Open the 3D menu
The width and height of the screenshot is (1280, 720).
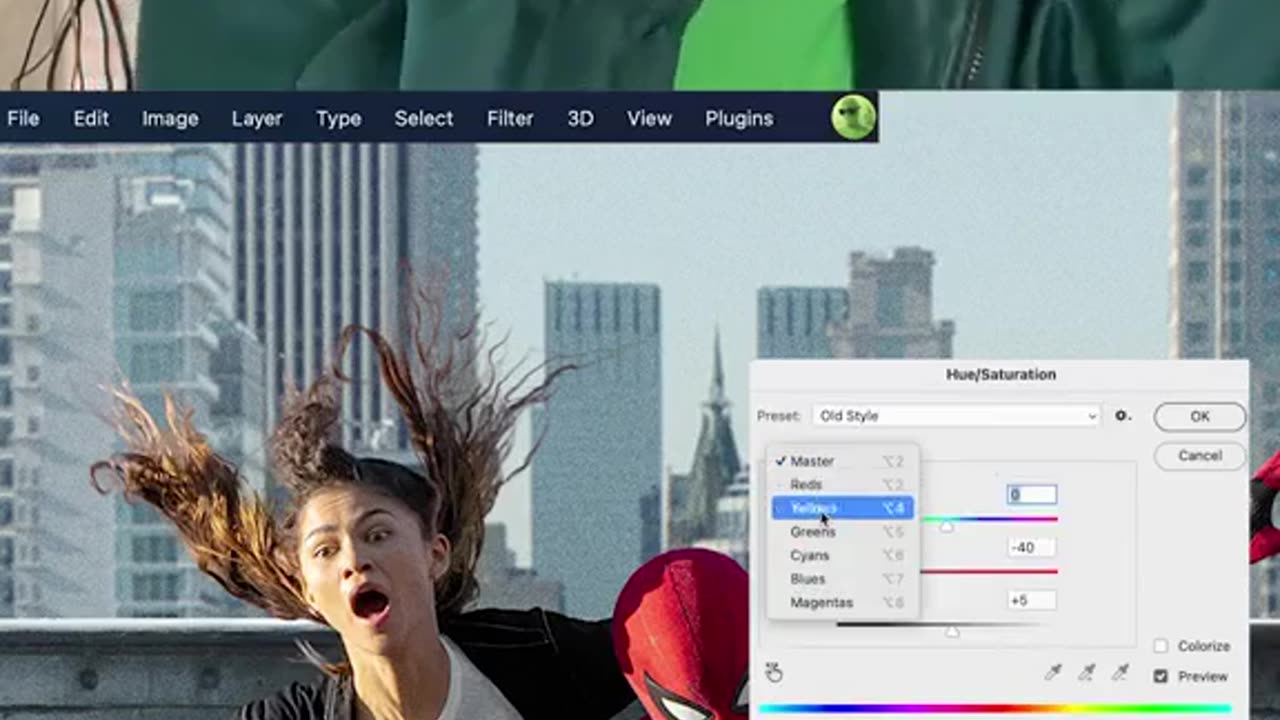(580, 118)
